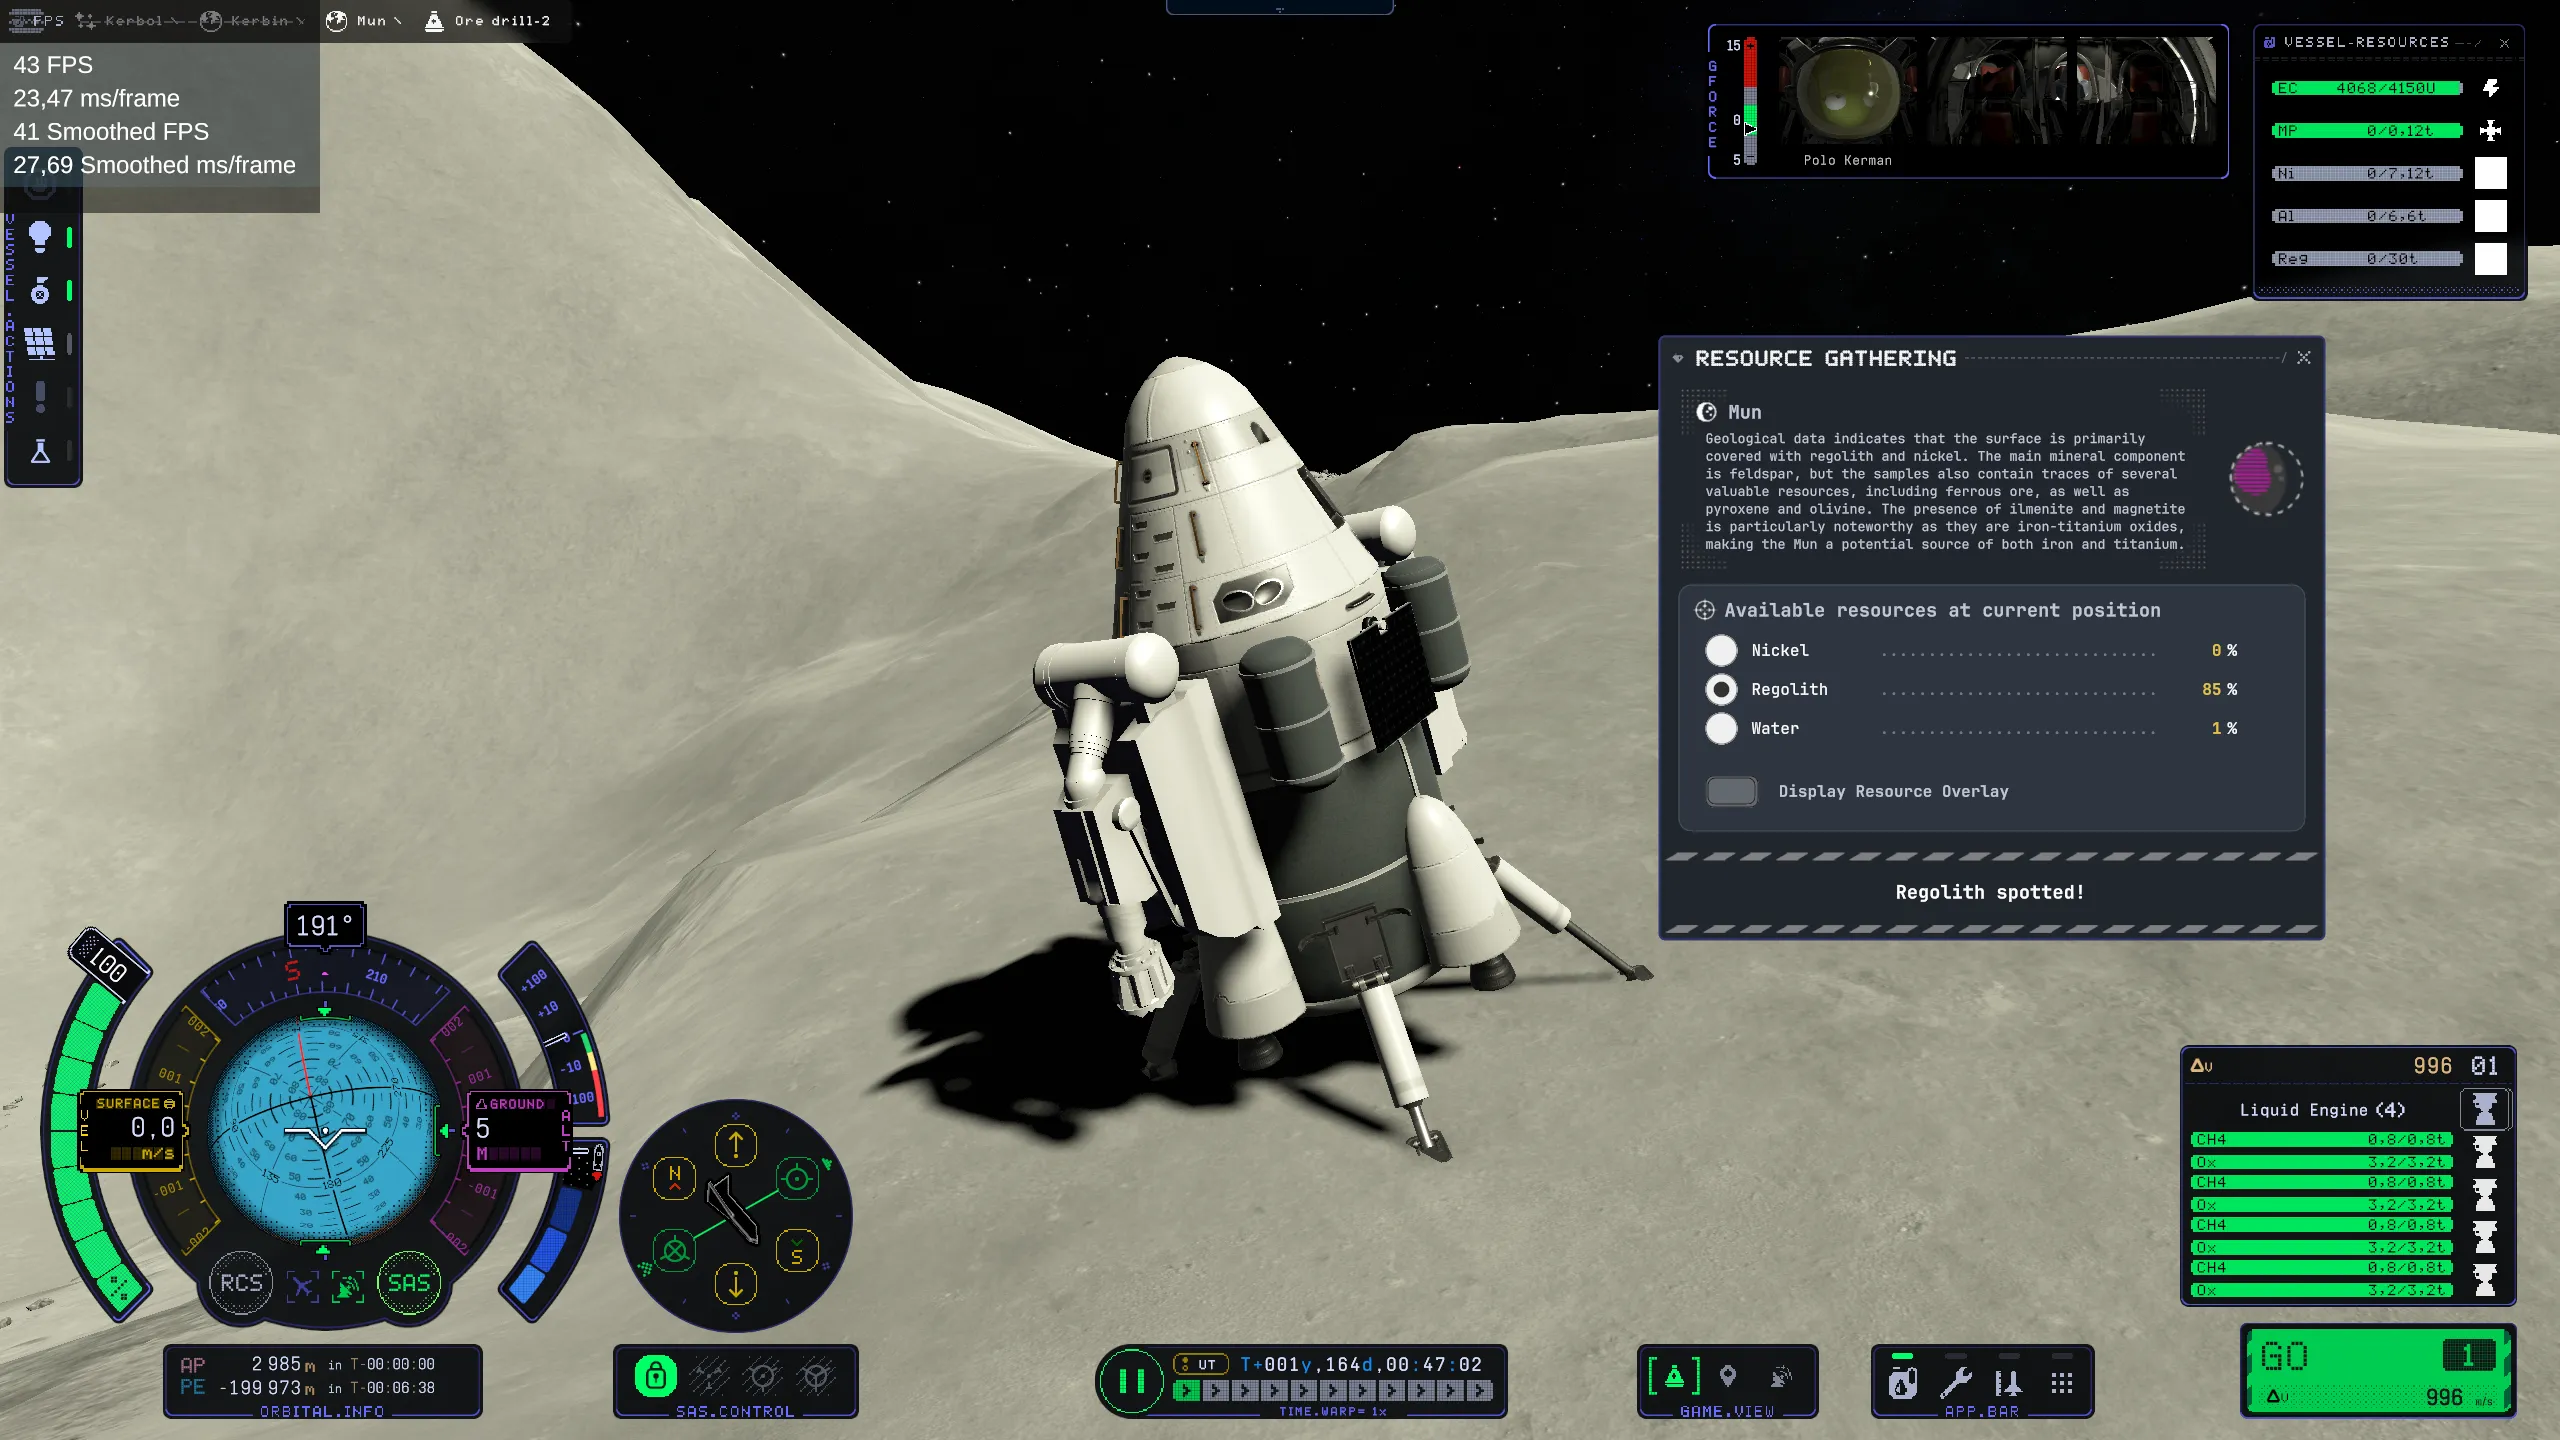
Task: Select SAS anti-normal S marker
Action: pyautogui.click(x=797, y=1251)
